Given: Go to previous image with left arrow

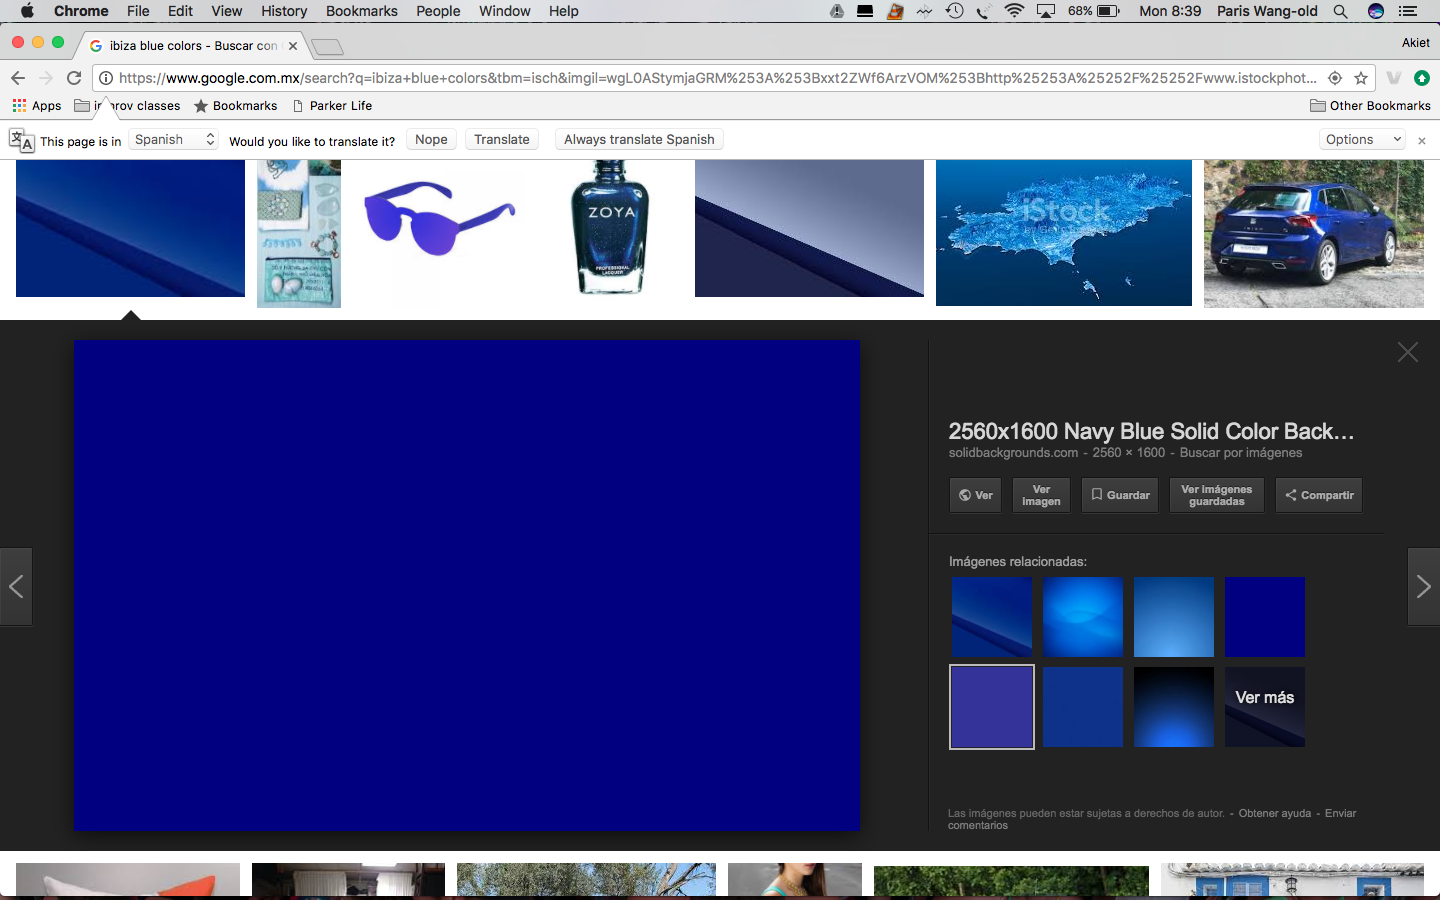Looking at the screenshot, I should tap(16, 587).
